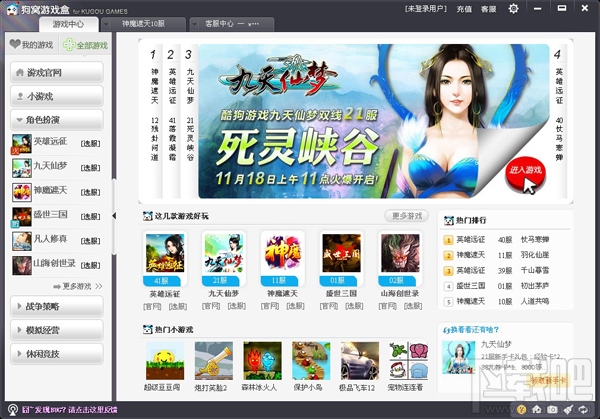The image size is (600, 419).
Task: Click the 盛世三国 icon in sidebar list
Action: pyautogui.click(x=21, y=217)
